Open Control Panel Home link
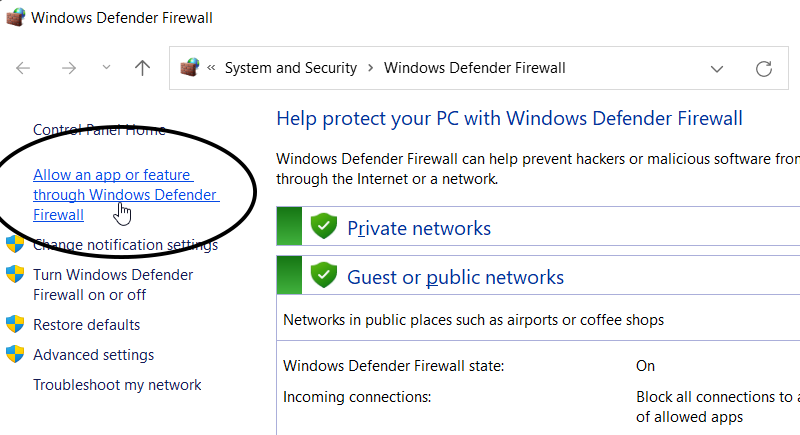Viewport: 800px width, 435px height. [x=99, y=130]
